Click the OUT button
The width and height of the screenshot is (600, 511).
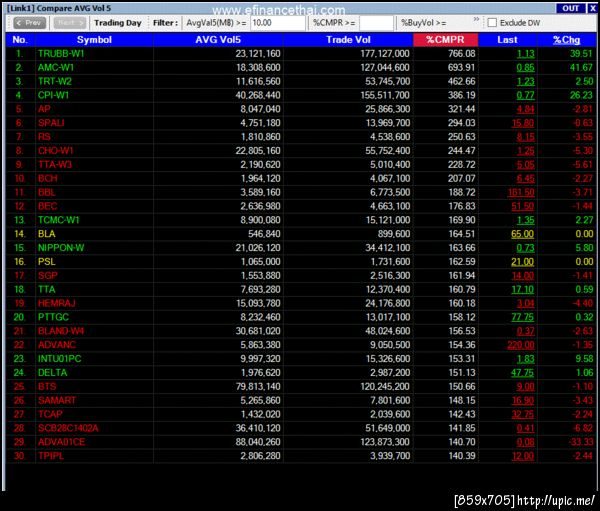coord(570,8)
